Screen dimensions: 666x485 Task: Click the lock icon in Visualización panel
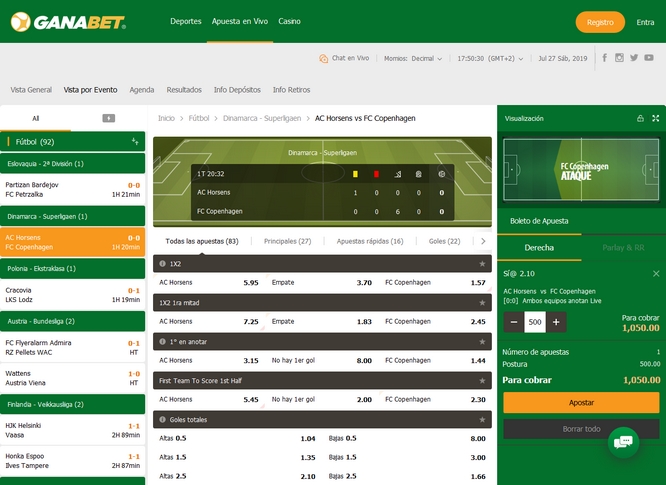click(640, 118)
